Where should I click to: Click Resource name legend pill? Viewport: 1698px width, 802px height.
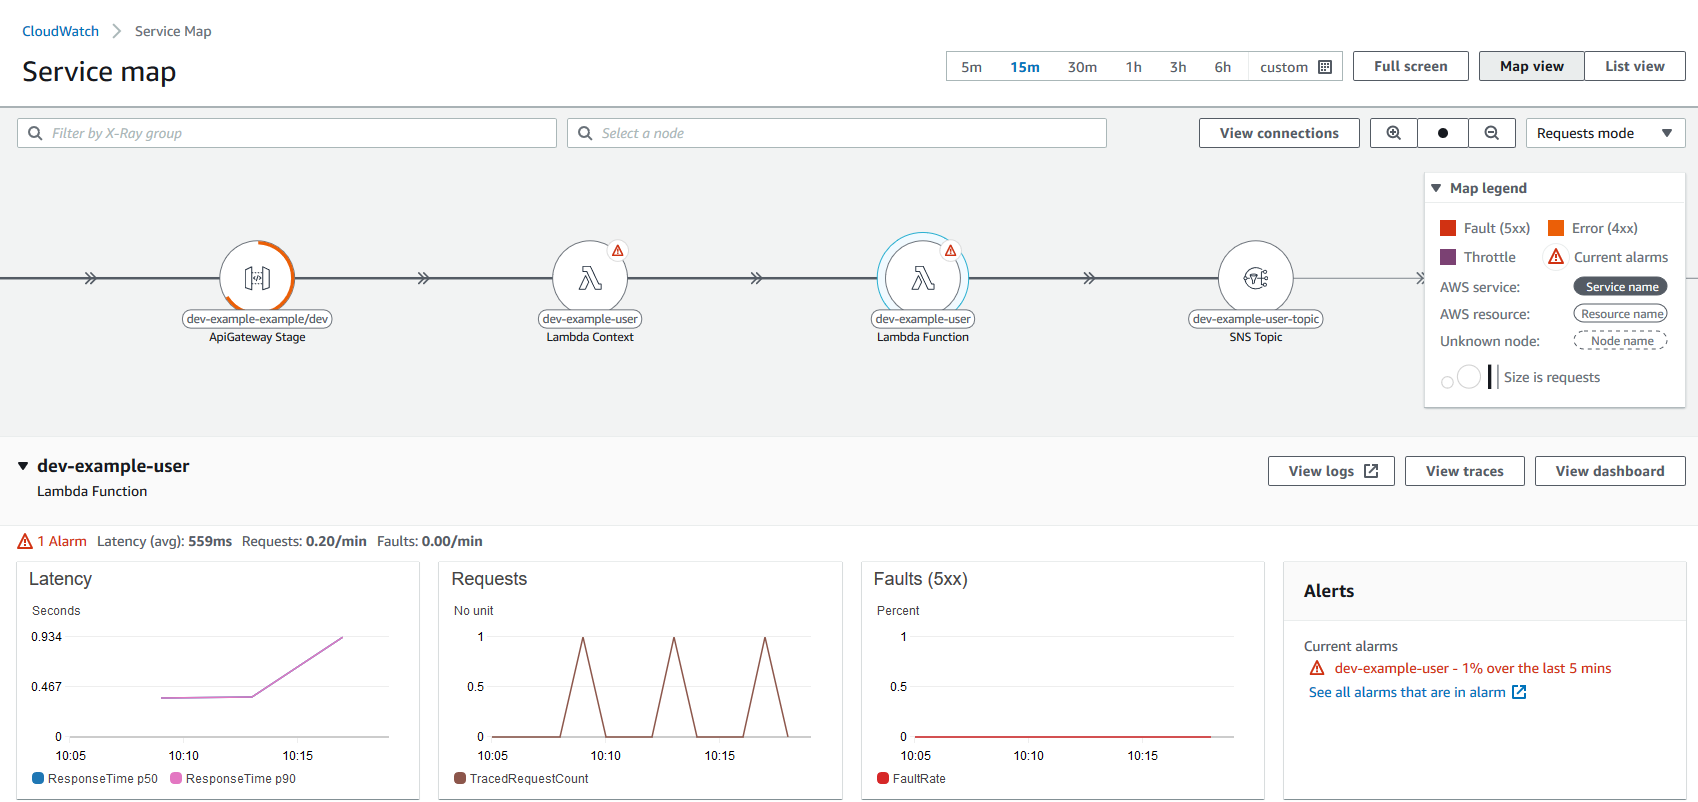point(1621,314)
